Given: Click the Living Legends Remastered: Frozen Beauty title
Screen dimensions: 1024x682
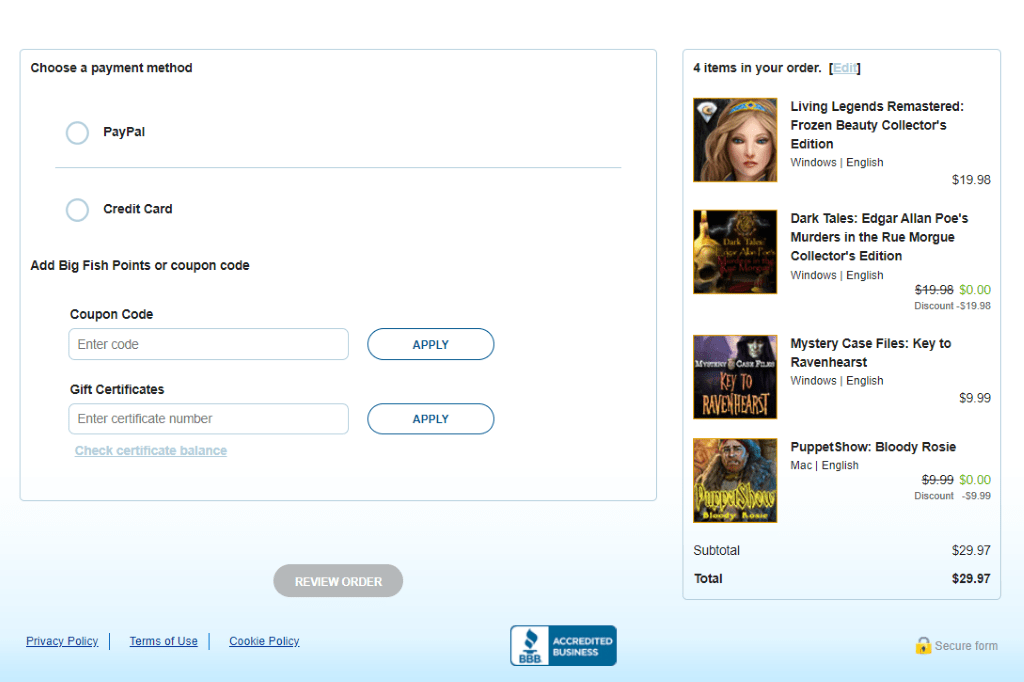Looking at the screenshot, I should pyautogui.click(x=877, y=125).
